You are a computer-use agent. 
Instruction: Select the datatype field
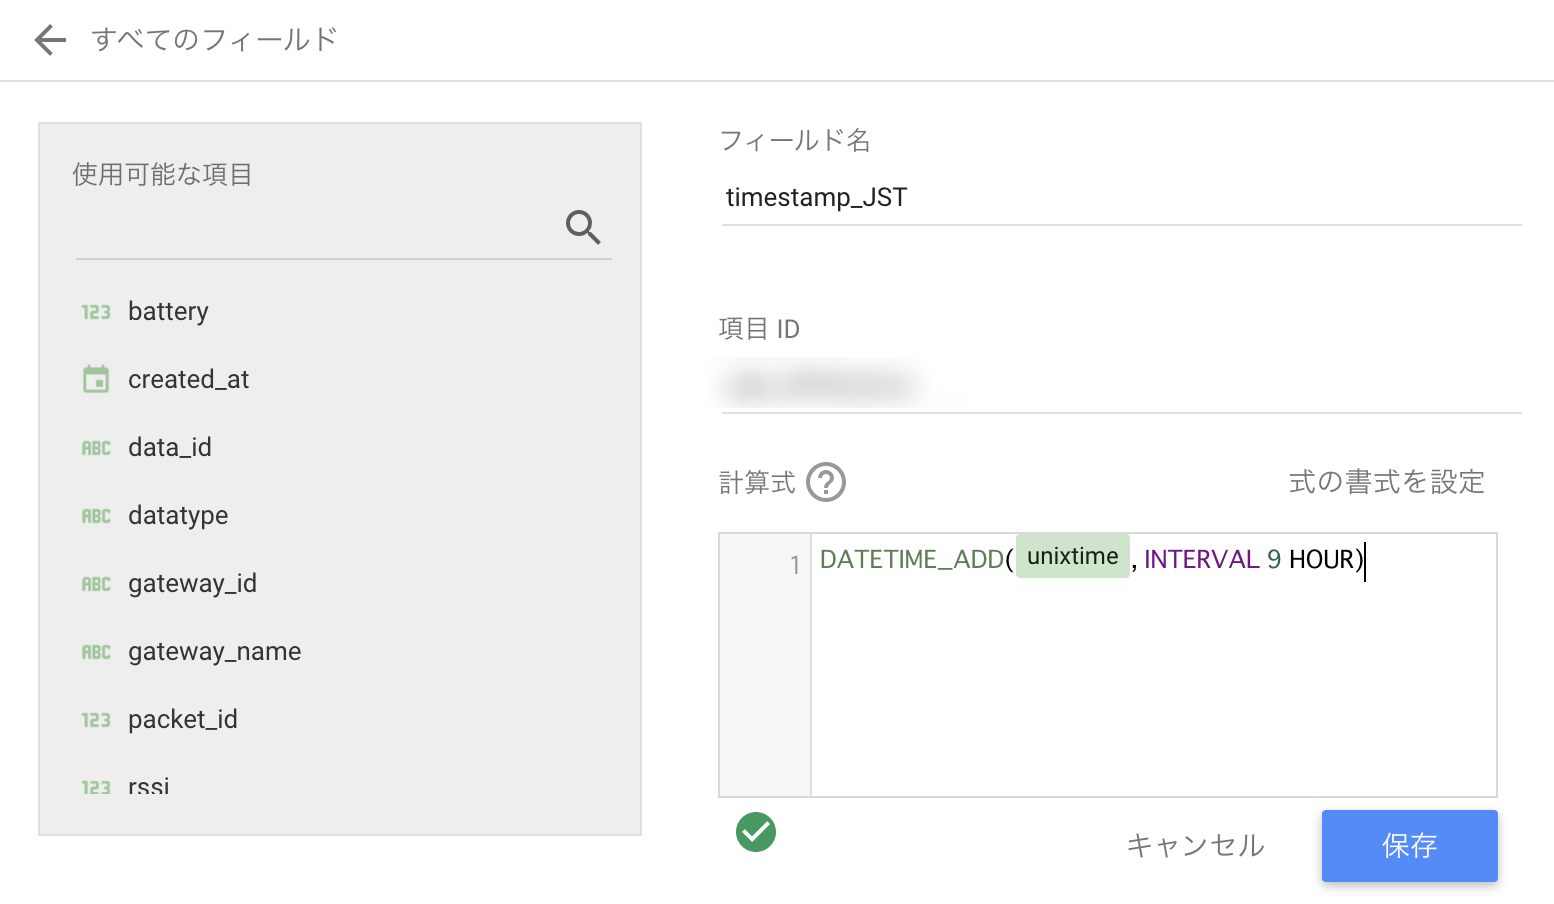(x=177, y=515)
